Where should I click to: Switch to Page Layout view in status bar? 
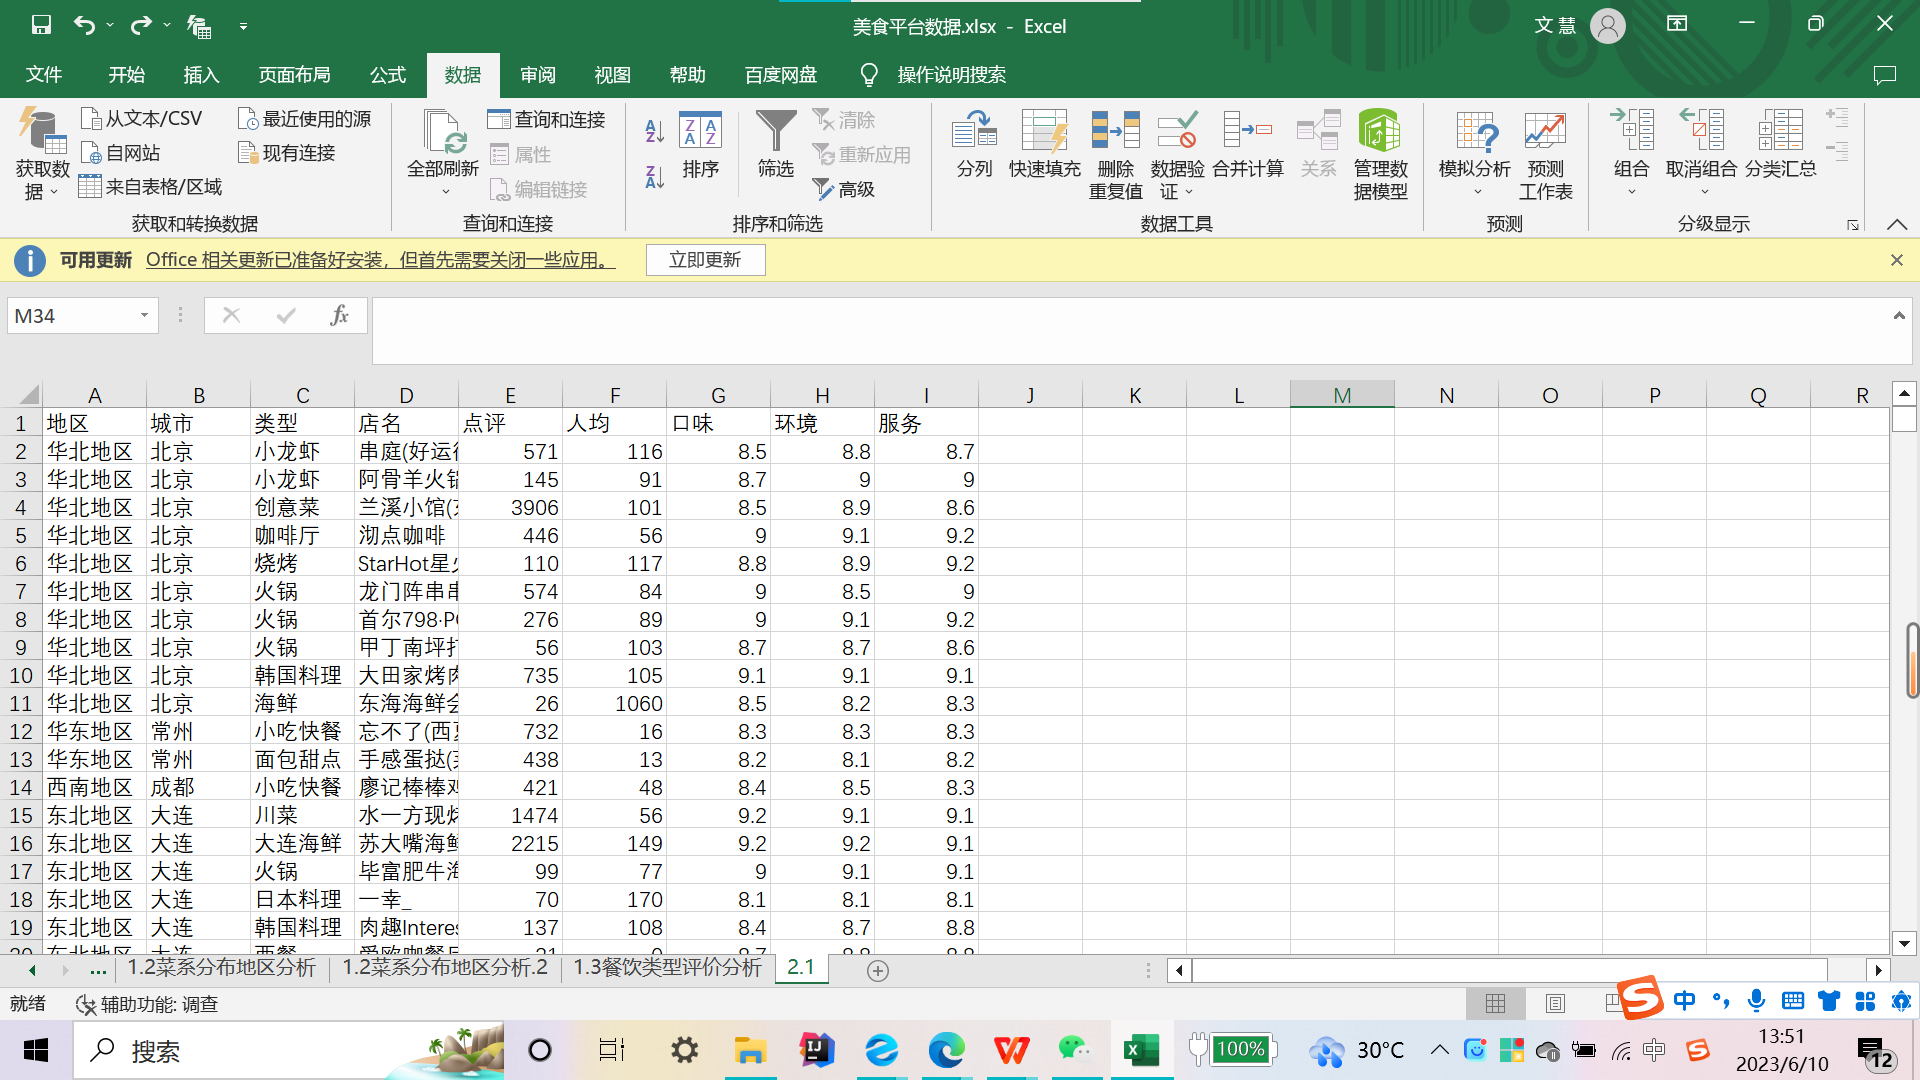pos(1555,1003)
